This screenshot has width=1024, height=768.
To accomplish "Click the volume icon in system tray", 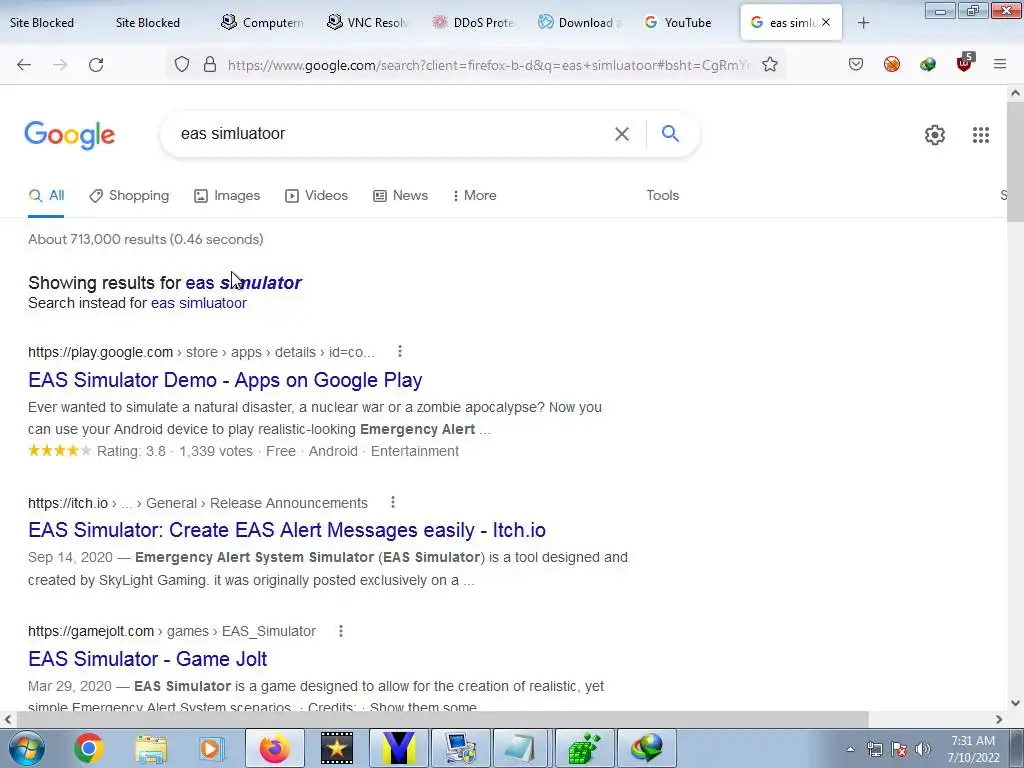I will pyautogui.click(x=923, y=749).
